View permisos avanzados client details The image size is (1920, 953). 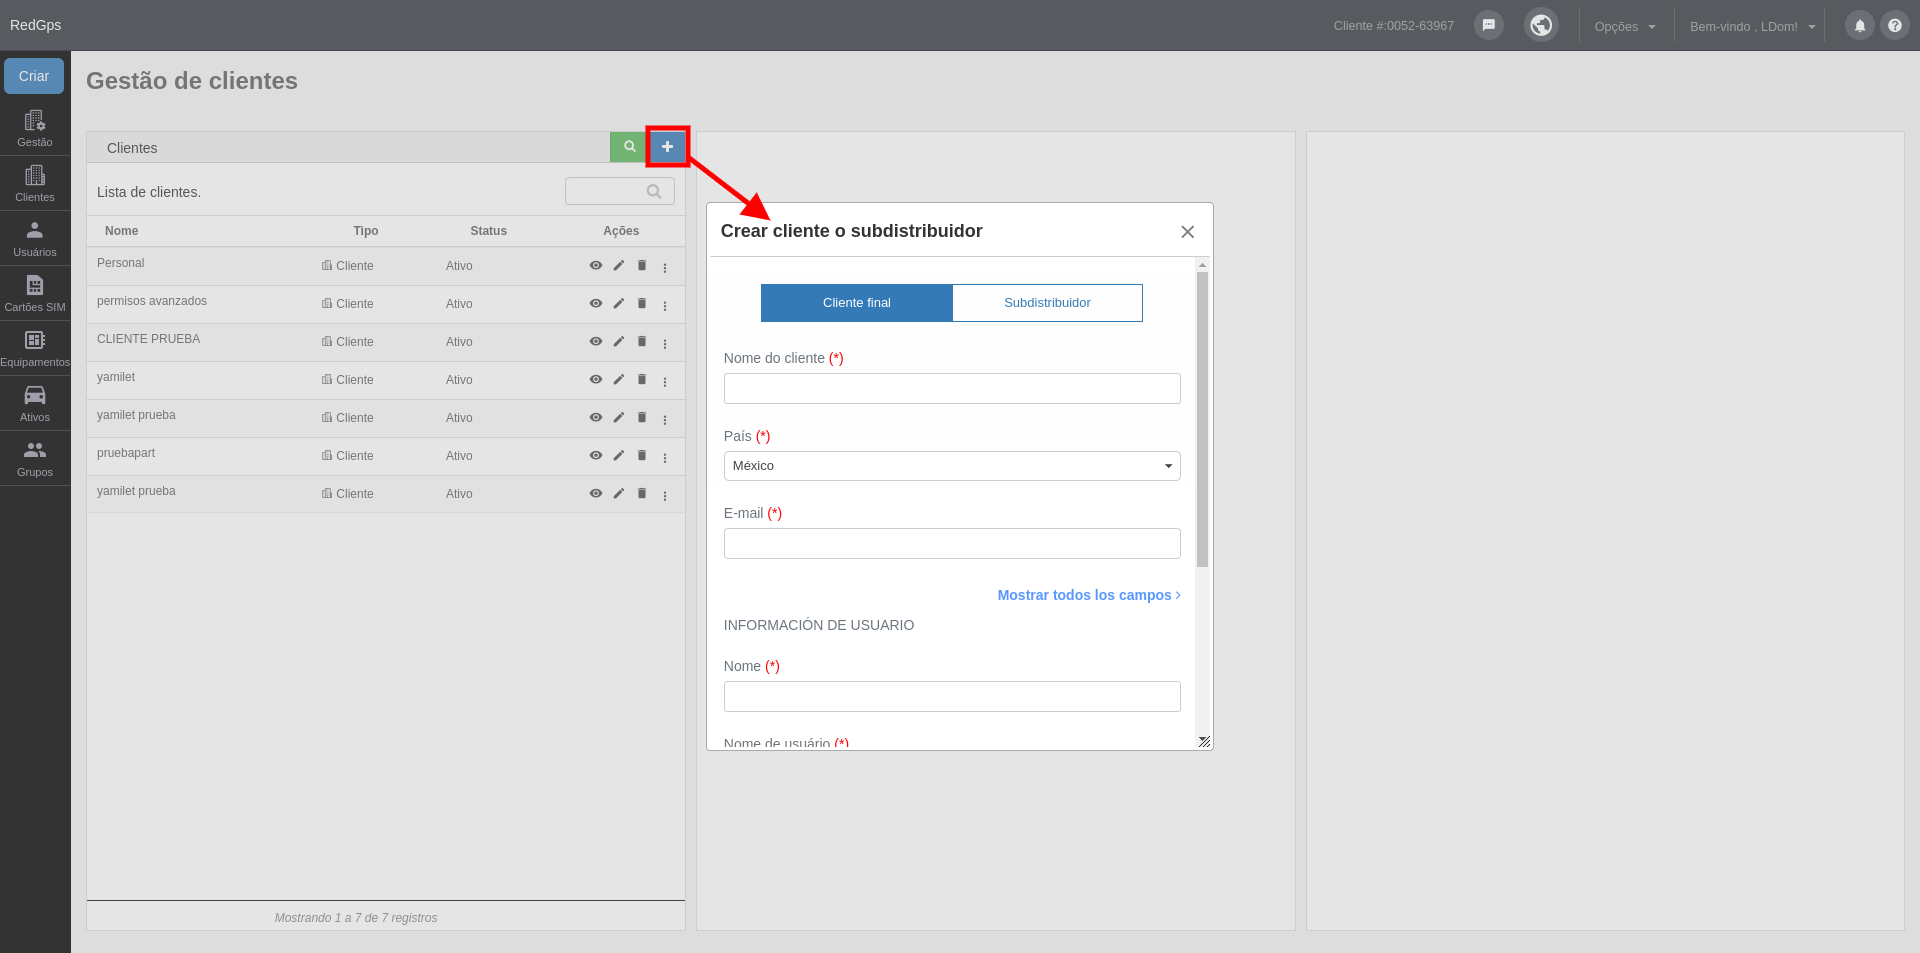[596, 304]
